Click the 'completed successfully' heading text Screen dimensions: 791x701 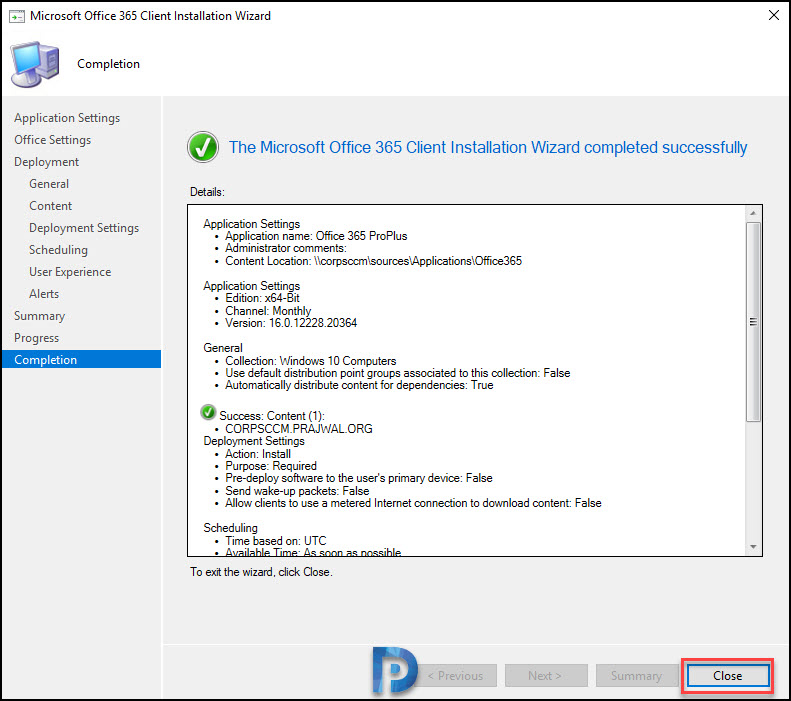point(488,148)
